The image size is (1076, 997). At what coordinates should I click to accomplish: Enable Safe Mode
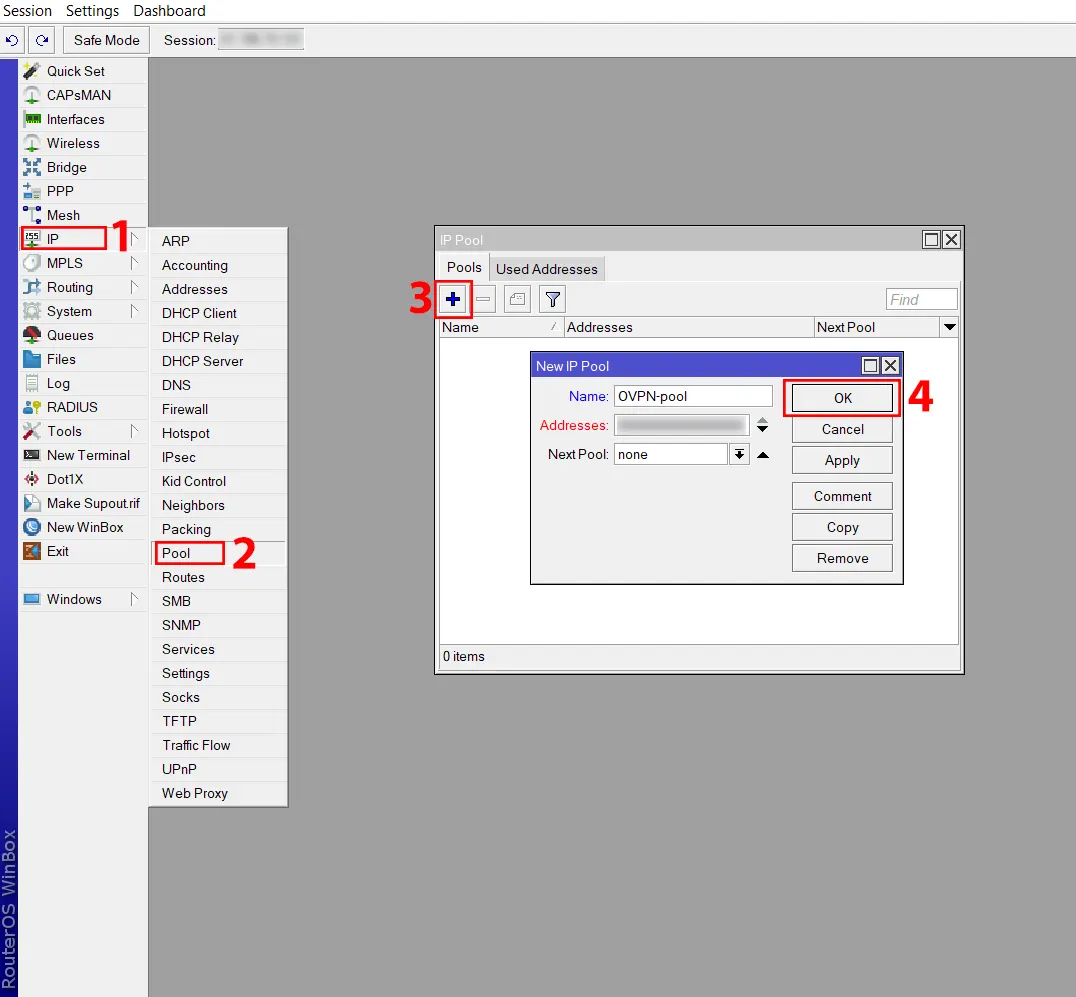pyautogui.click(x=105, y=40)
